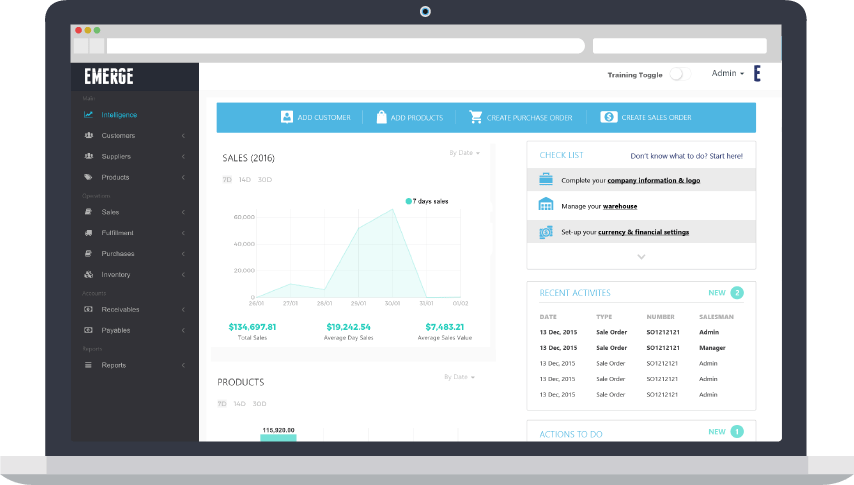This screenshot has height=485, width=854.
Task: Click the Add Products bag icon
Action: 381,117
